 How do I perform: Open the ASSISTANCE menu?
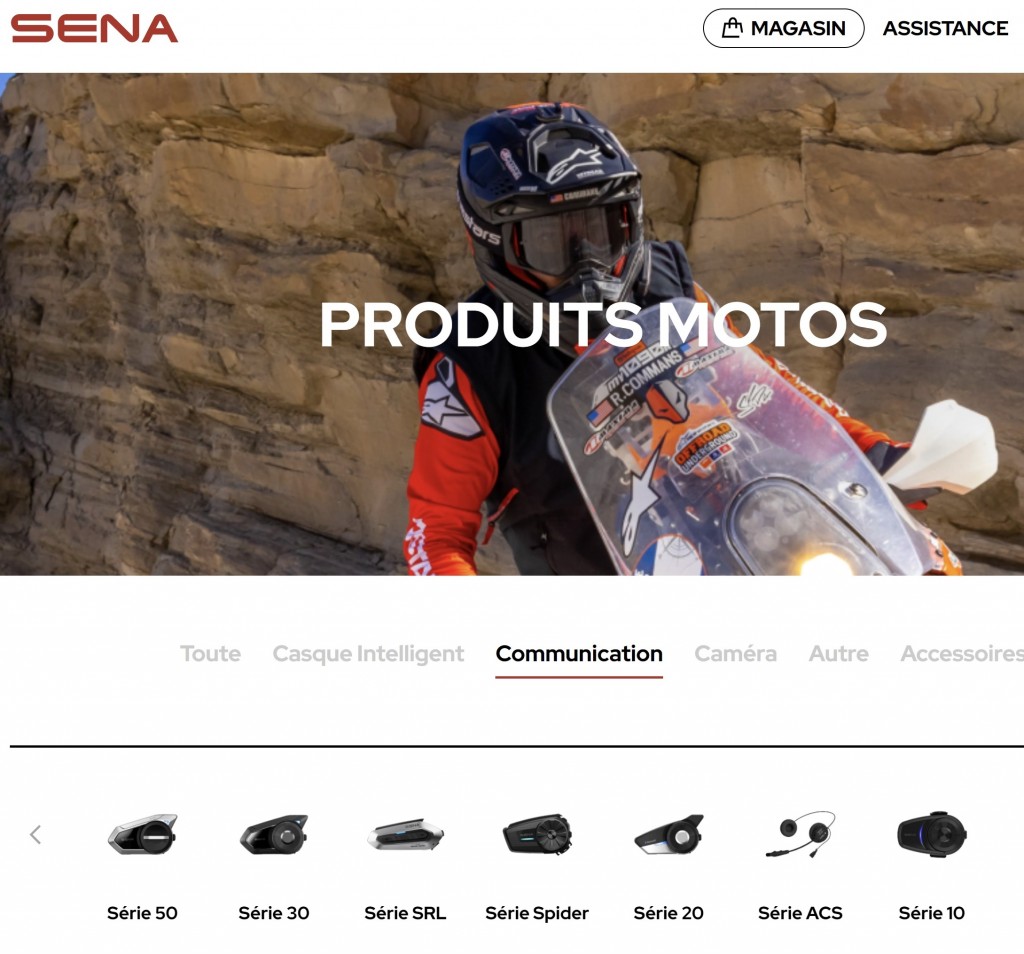[x=945, y=28]
